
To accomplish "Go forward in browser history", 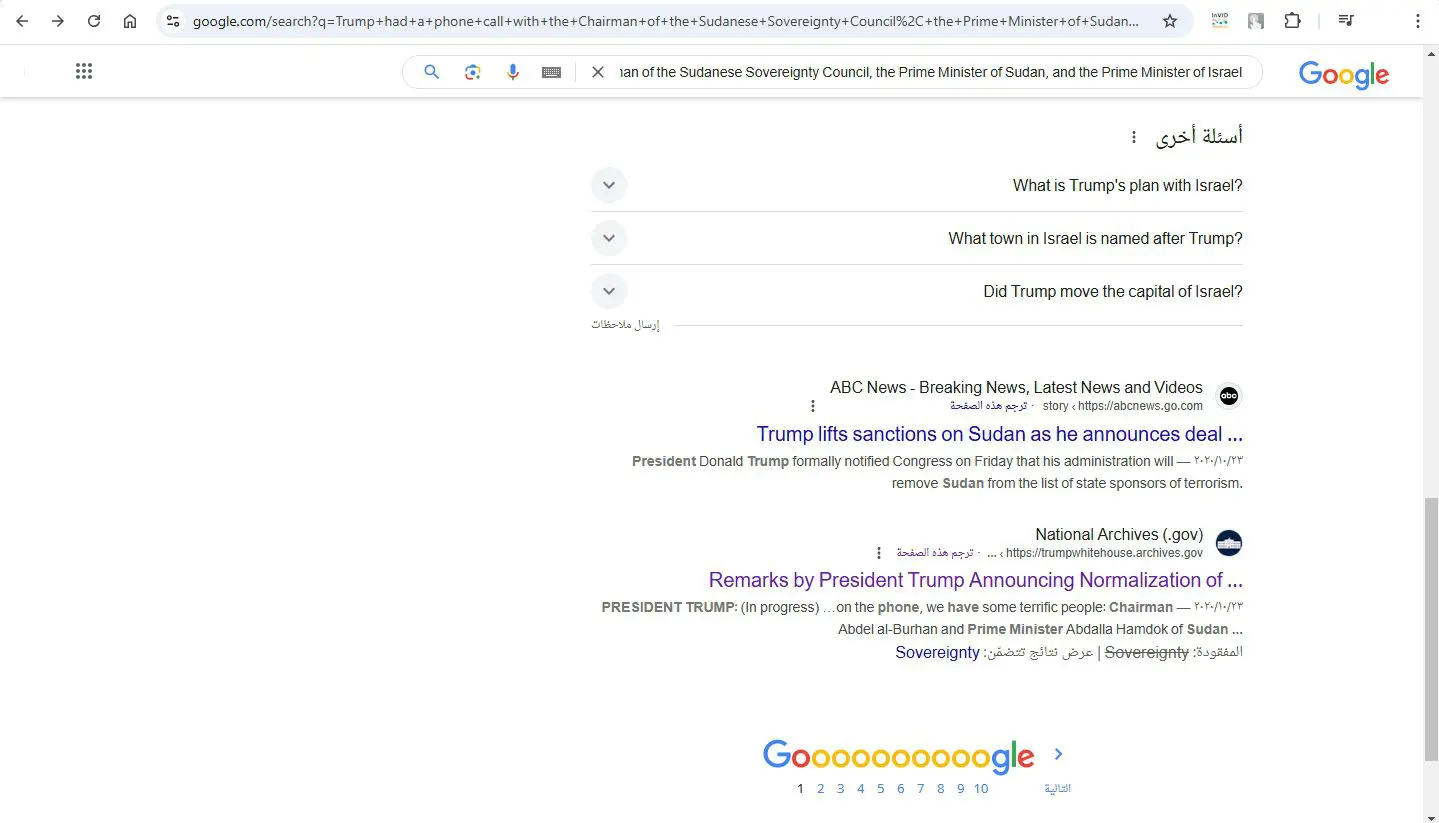I will point(58,21).
